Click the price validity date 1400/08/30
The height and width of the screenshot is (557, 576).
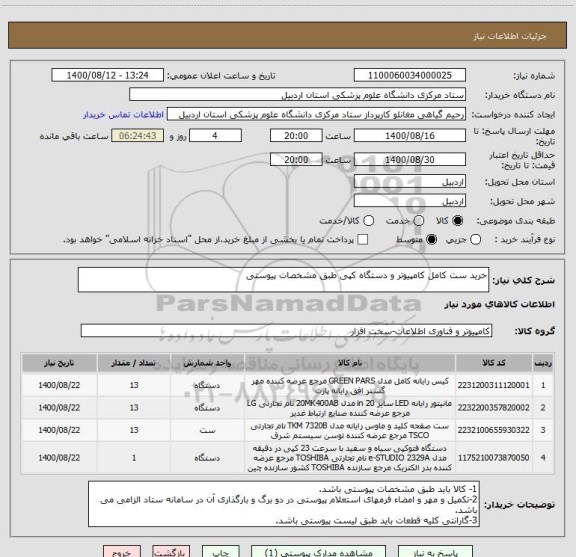pyautogui.click(x=410, y=159)
